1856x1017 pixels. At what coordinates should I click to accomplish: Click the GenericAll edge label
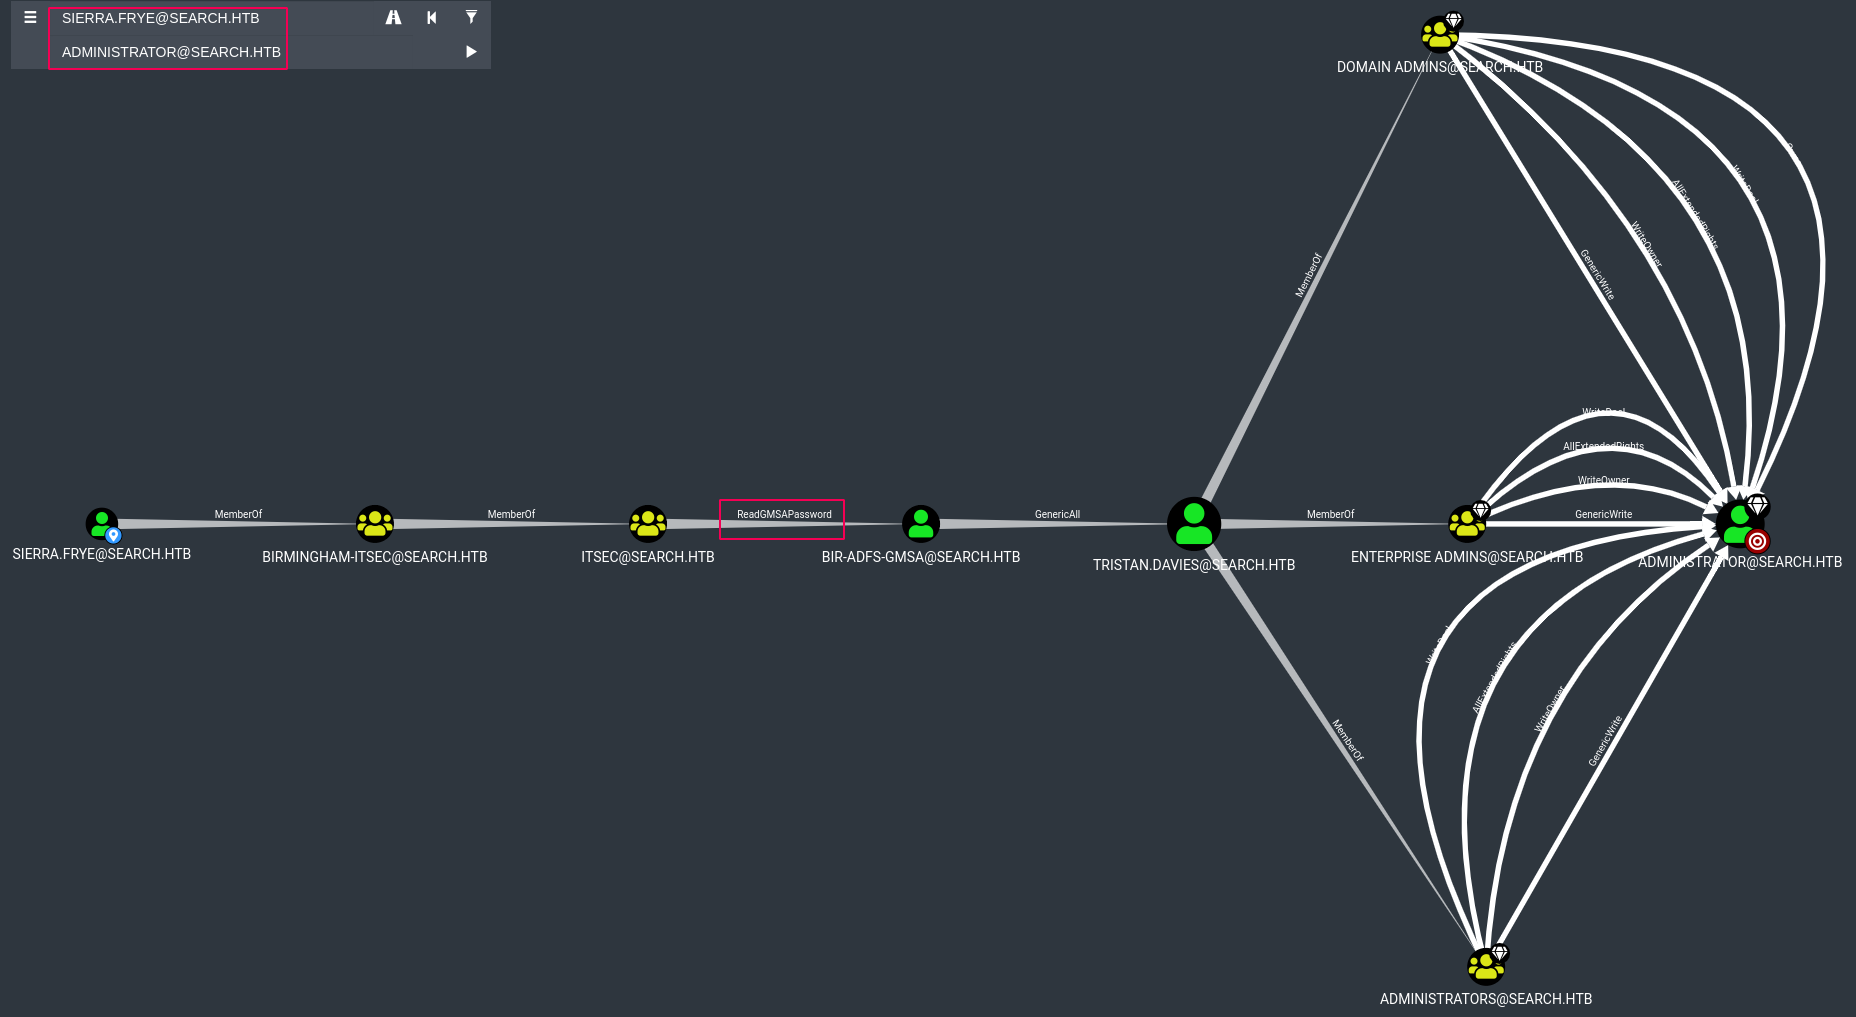coord(1057,515)
